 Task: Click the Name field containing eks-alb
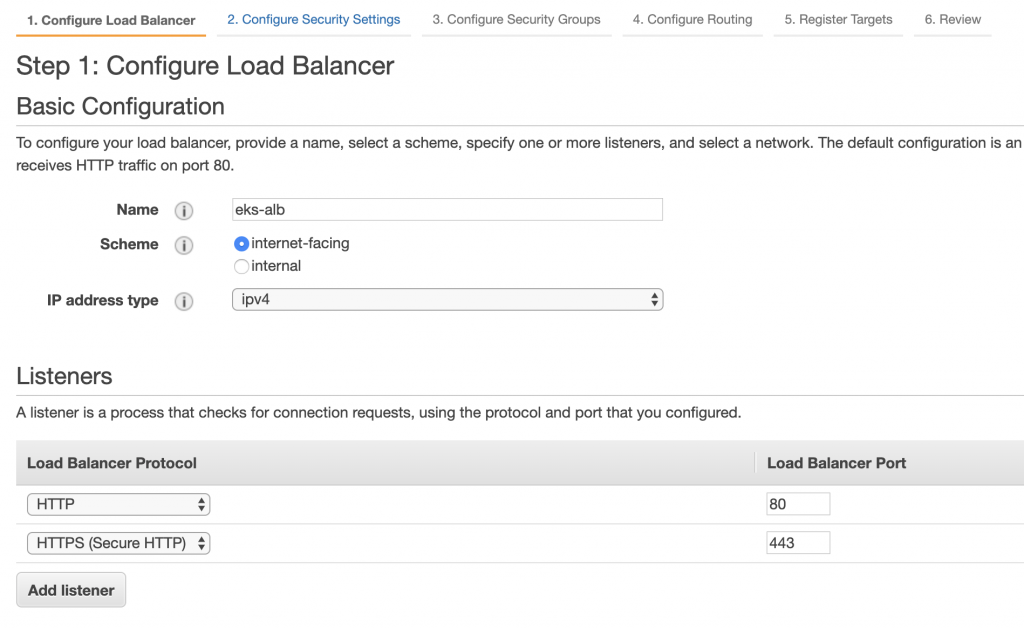(x=447, y=209)
